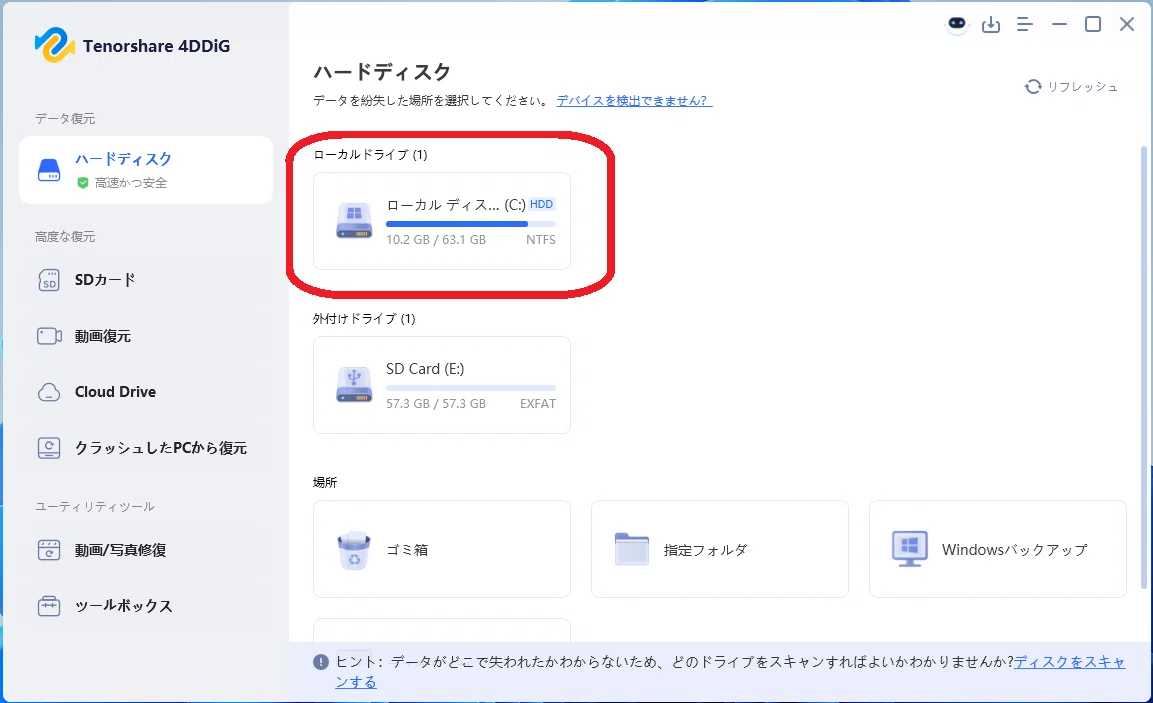The width and height of the screenshot is (1153, 703).
Task: Click the SD card sidebar icon
Action: [49, 280]
